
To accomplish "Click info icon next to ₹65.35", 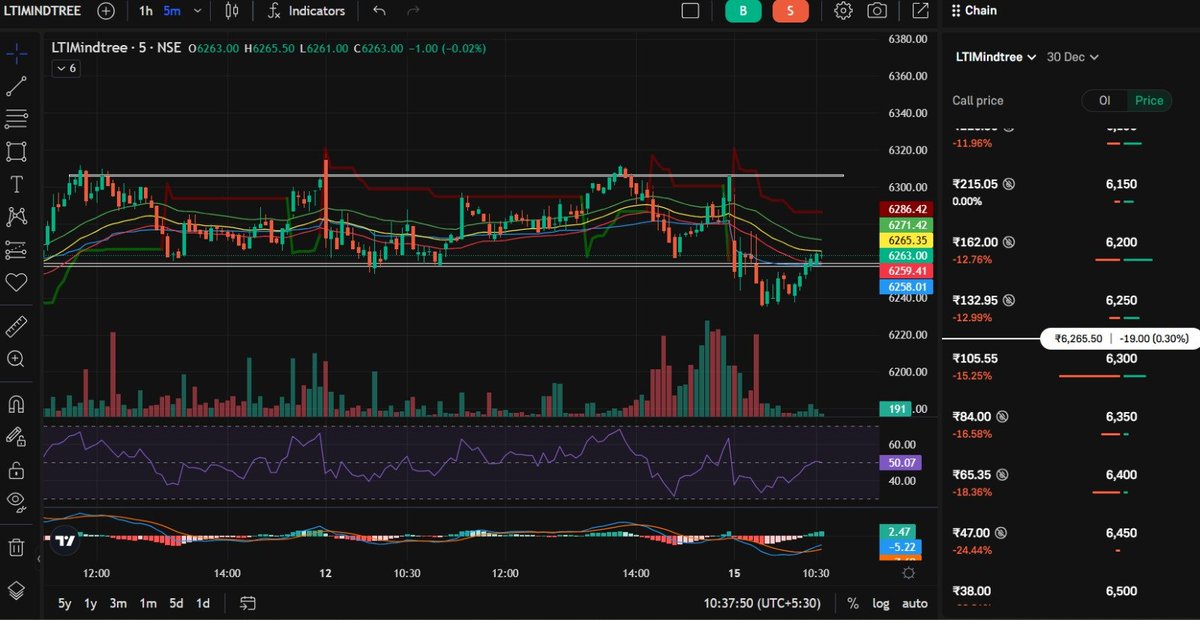I will tap(1003, 474).
